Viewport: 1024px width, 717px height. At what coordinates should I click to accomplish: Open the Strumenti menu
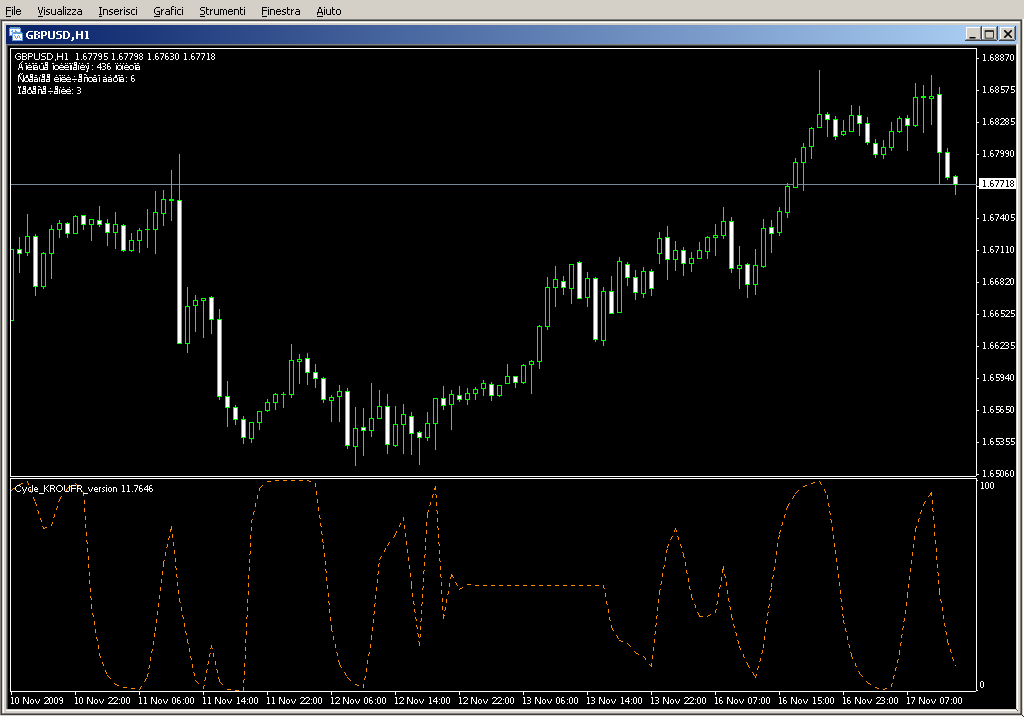(223, 11)
